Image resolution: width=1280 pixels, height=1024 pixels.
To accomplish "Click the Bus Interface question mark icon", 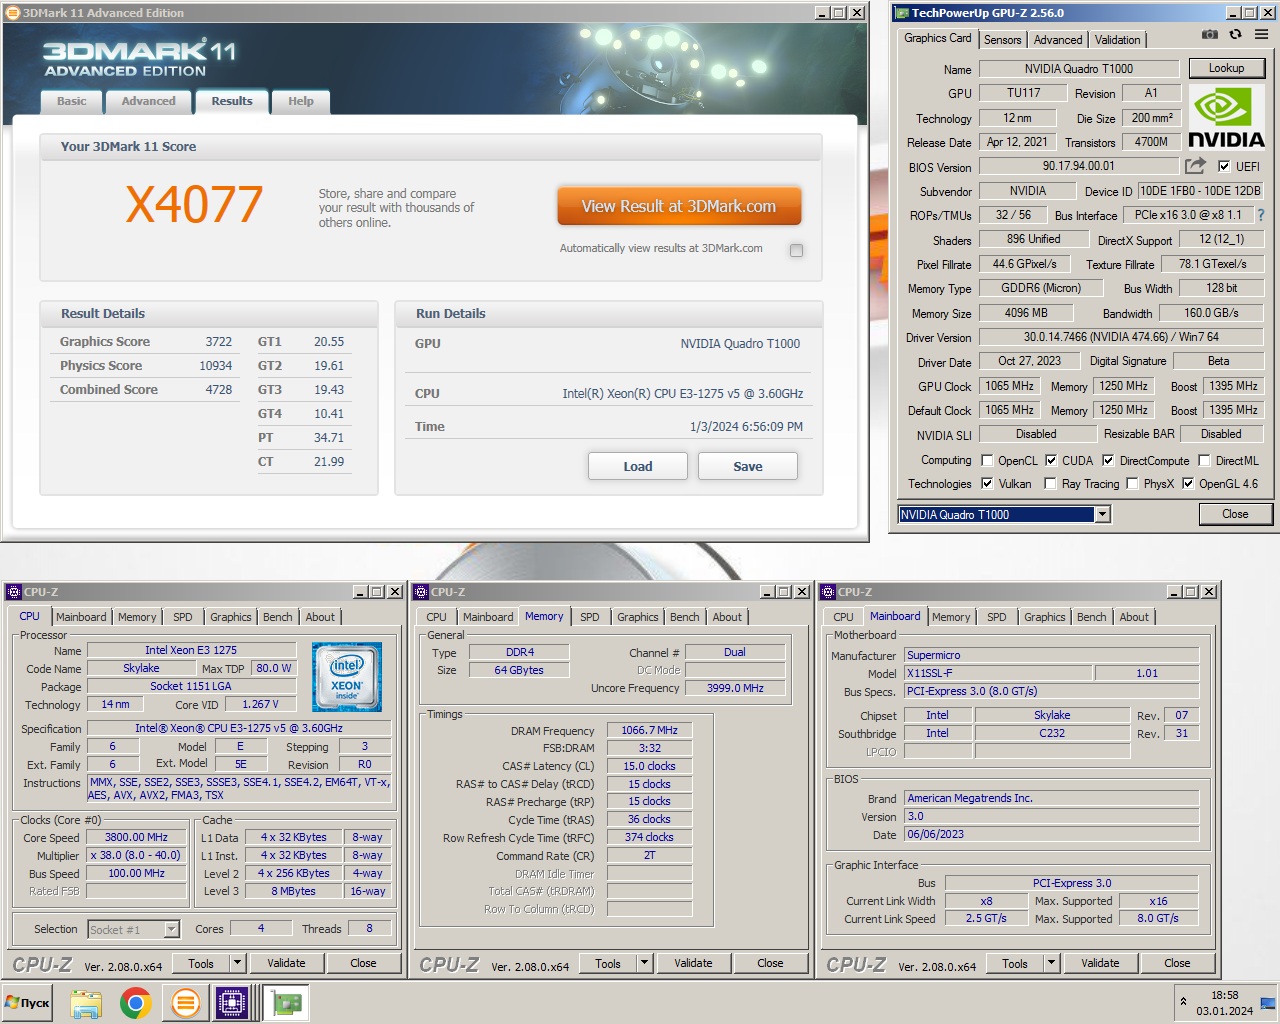I will pos(1260,215).
